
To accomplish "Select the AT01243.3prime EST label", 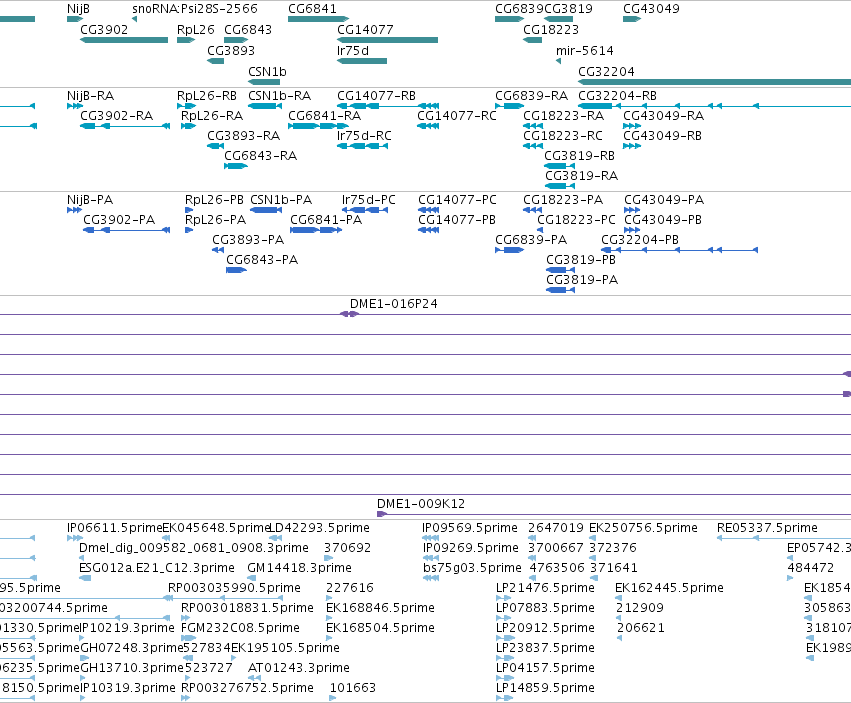I will click(x=299, y=668).
